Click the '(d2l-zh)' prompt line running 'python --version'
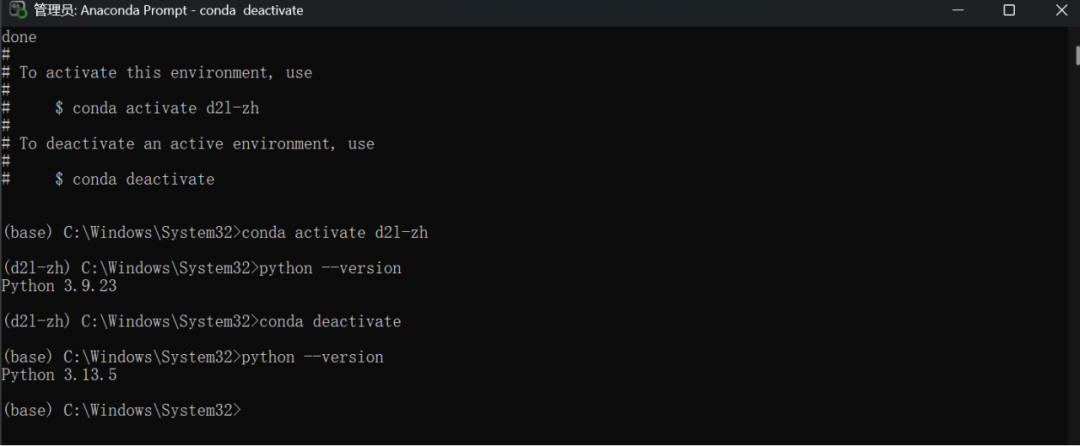Image resolution: width=1080 pixels, height=446 pixels. point(200,268)
